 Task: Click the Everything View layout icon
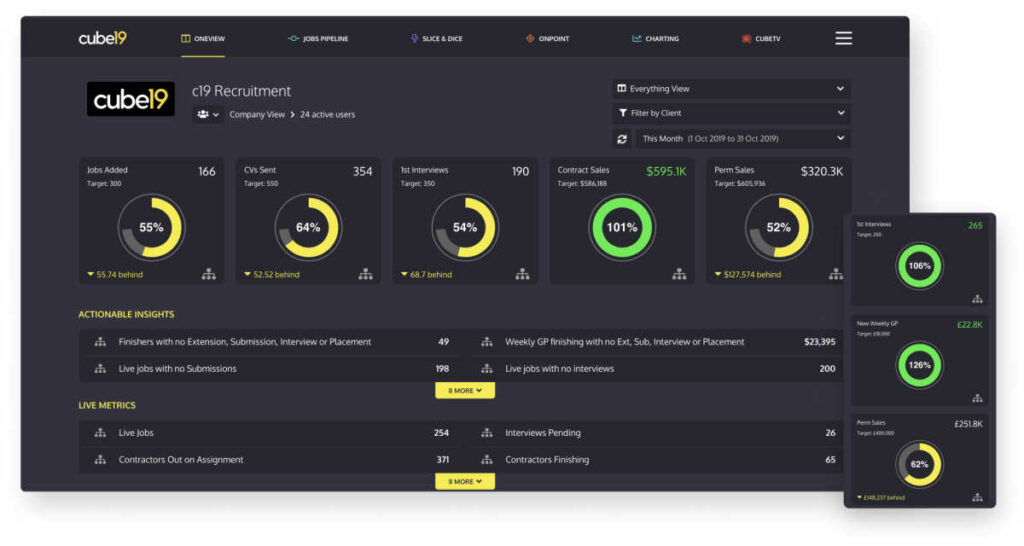(x=622, y=88)
